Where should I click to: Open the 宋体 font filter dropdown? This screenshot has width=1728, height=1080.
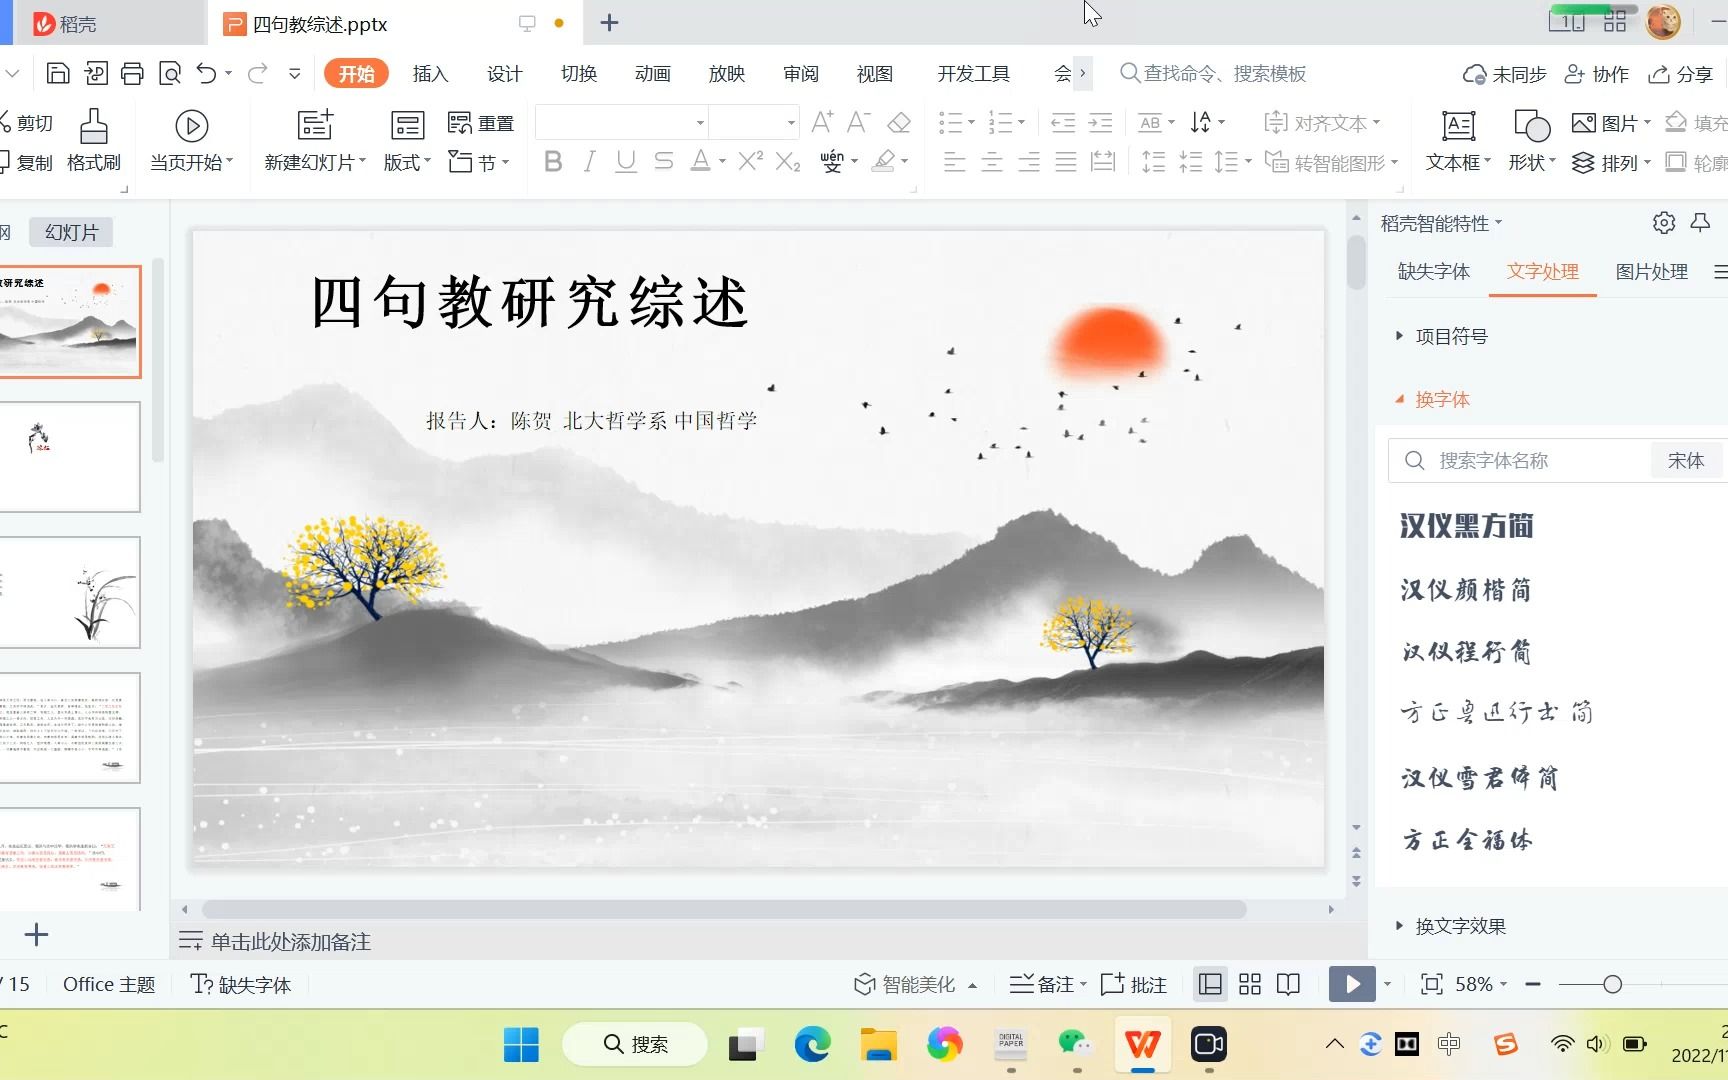pos(1686,460)
